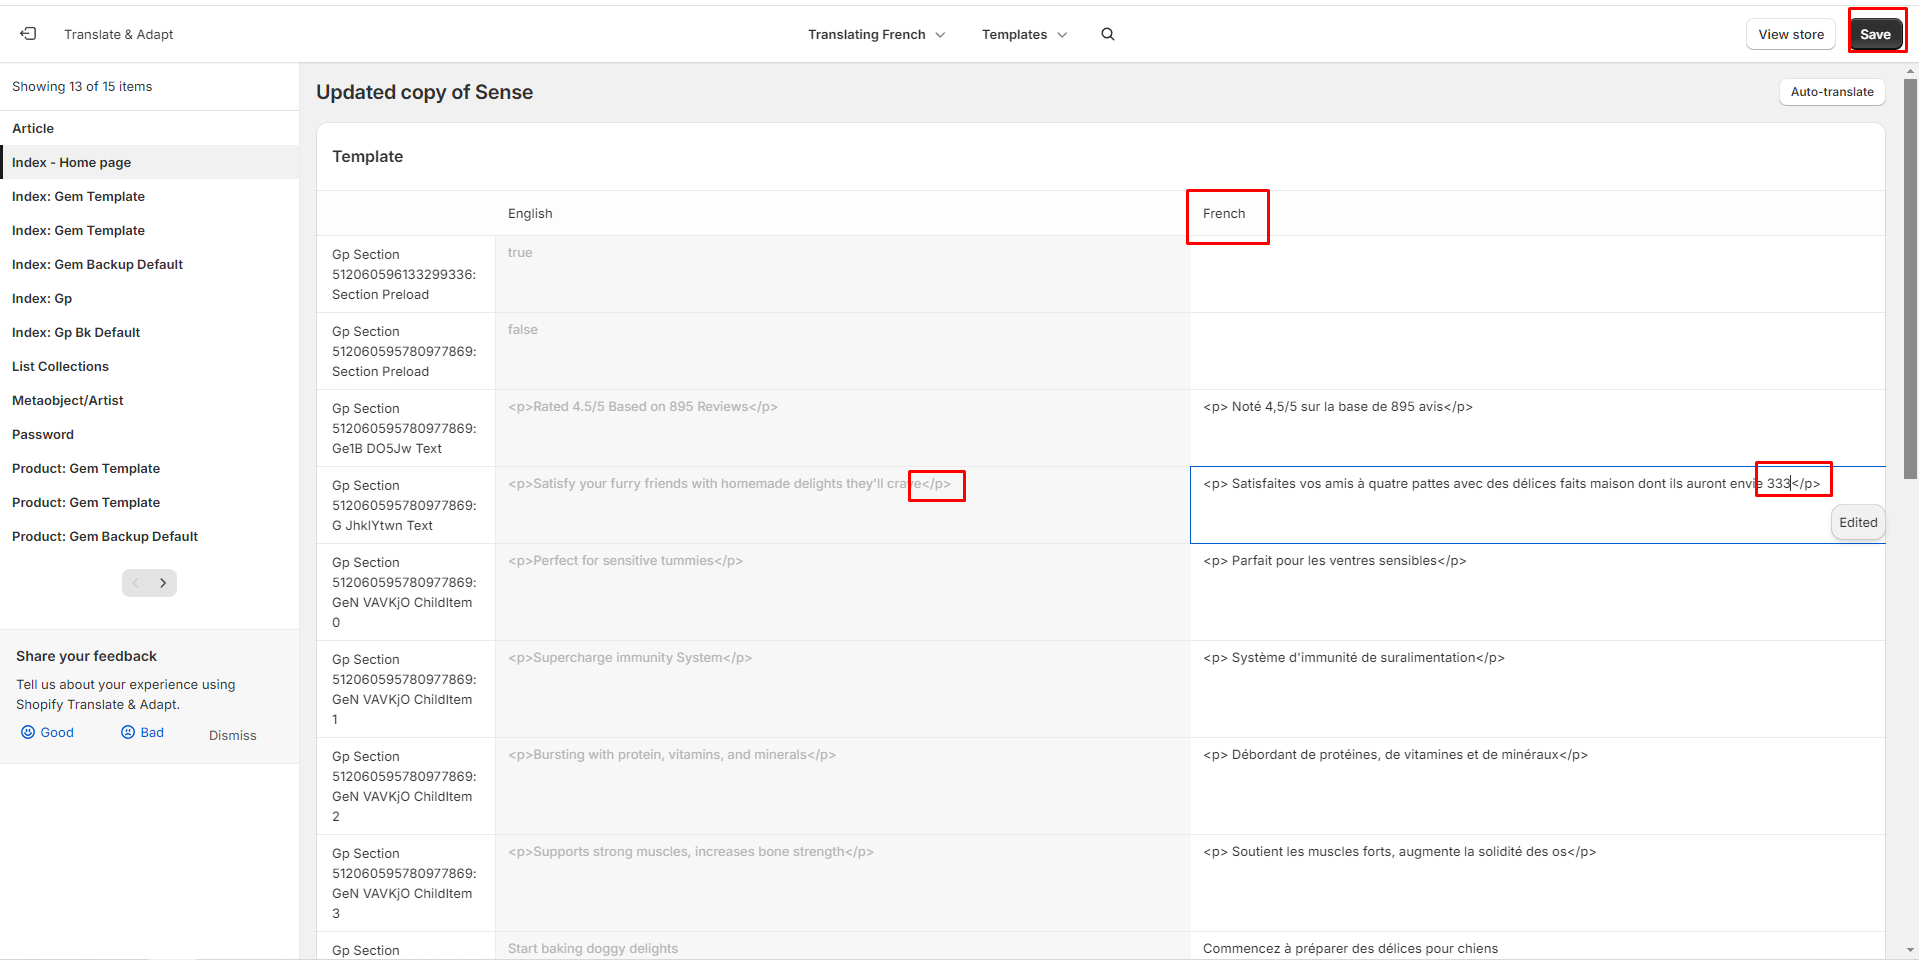Open search with the magnifying glass icon
1919x960 pixels.
click(1107, 34)
